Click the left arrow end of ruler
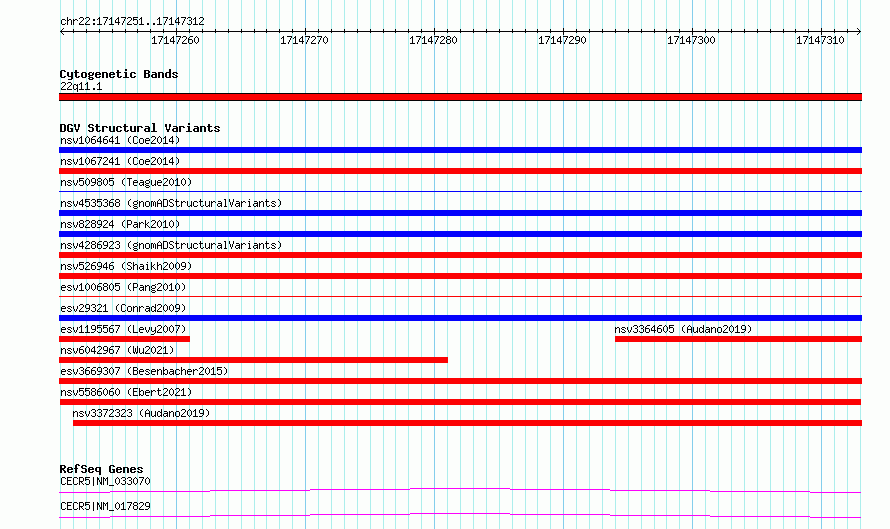 click(62, 32)
